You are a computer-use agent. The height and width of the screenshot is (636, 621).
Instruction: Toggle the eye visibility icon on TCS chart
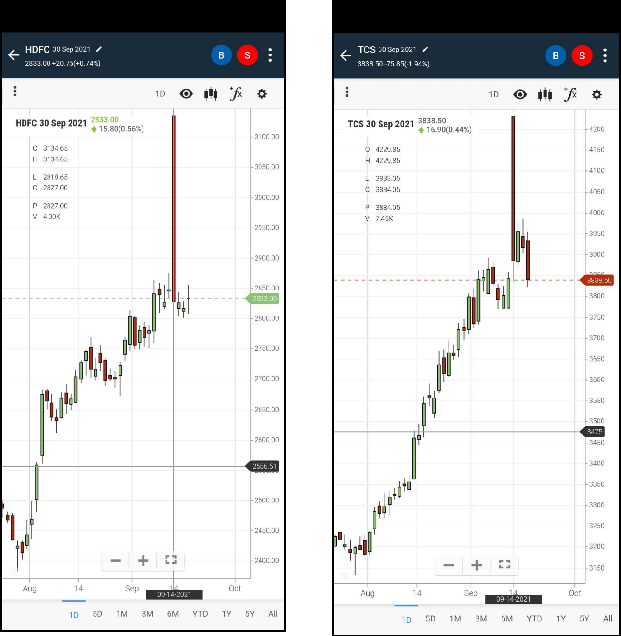520,94
